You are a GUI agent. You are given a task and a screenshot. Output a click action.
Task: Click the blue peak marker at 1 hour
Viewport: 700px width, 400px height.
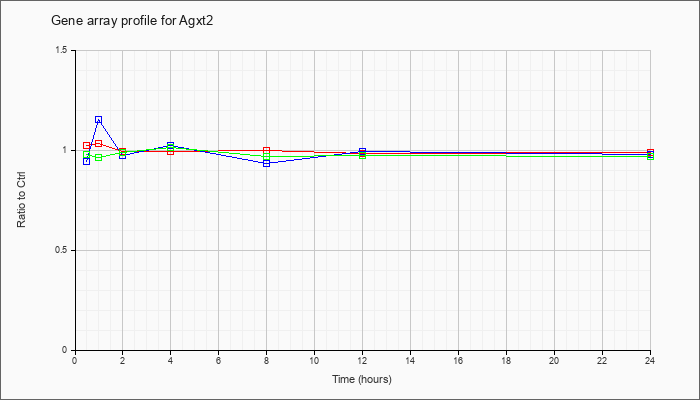[x=98, y=120]
